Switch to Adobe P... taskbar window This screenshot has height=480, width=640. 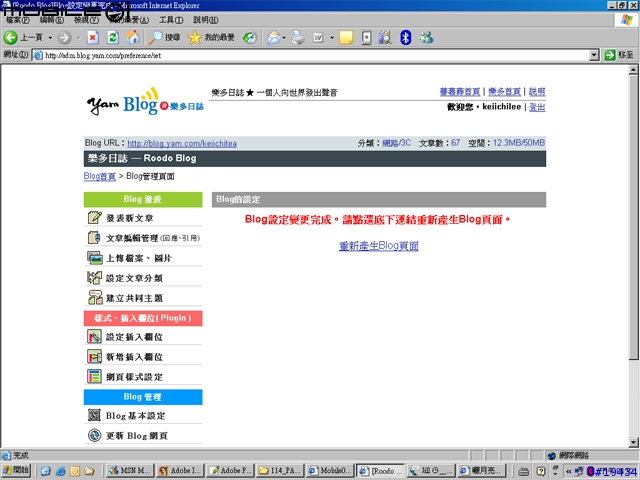[x=231, y=471]
